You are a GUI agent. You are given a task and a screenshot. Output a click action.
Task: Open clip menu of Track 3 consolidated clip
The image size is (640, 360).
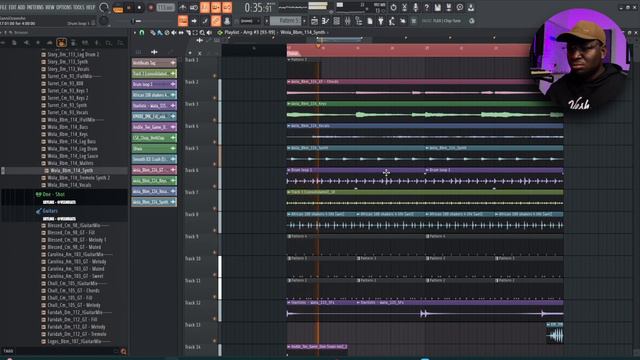tap(289, 192)
